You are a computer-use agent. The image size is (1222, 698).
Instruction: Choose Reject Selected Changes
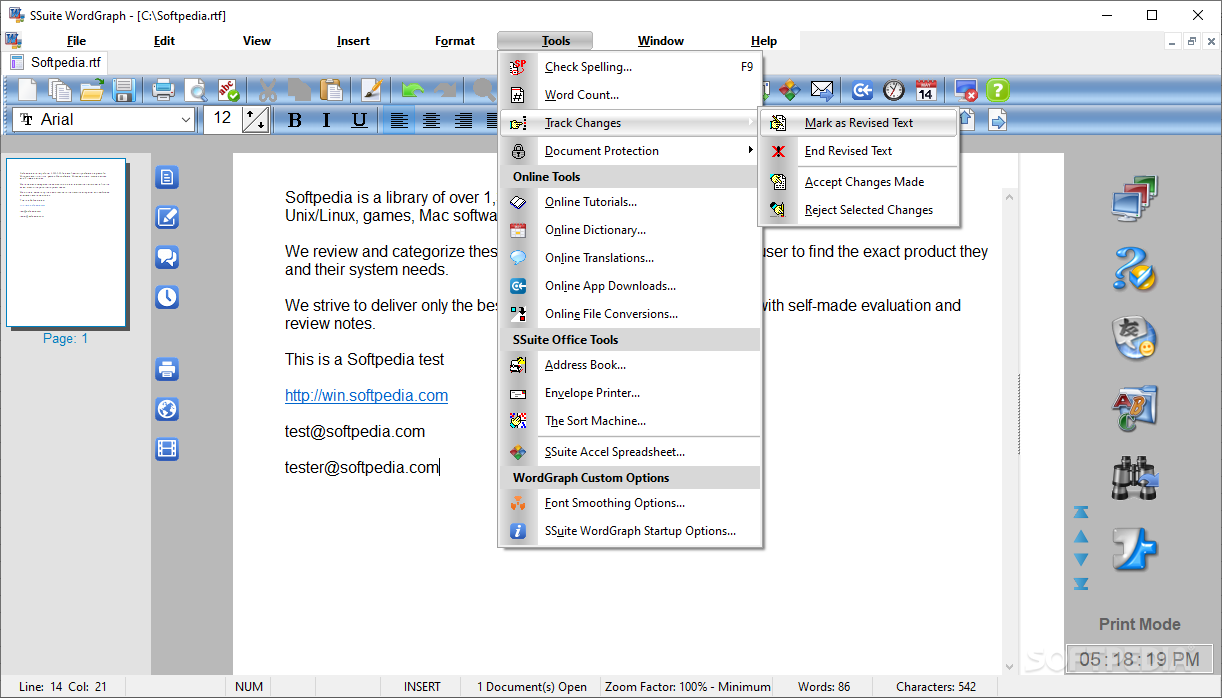point(859,210)
